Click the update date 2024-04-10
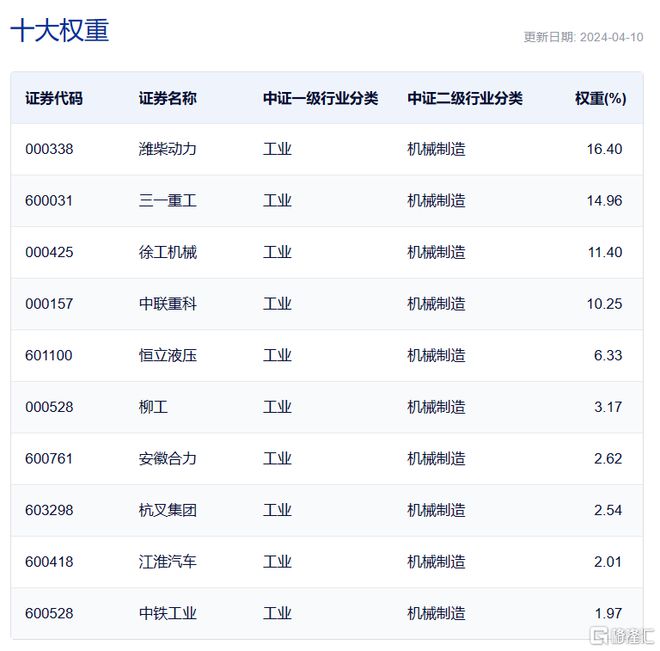The width and height of the screenshot is (660, 651). [611, 37]
